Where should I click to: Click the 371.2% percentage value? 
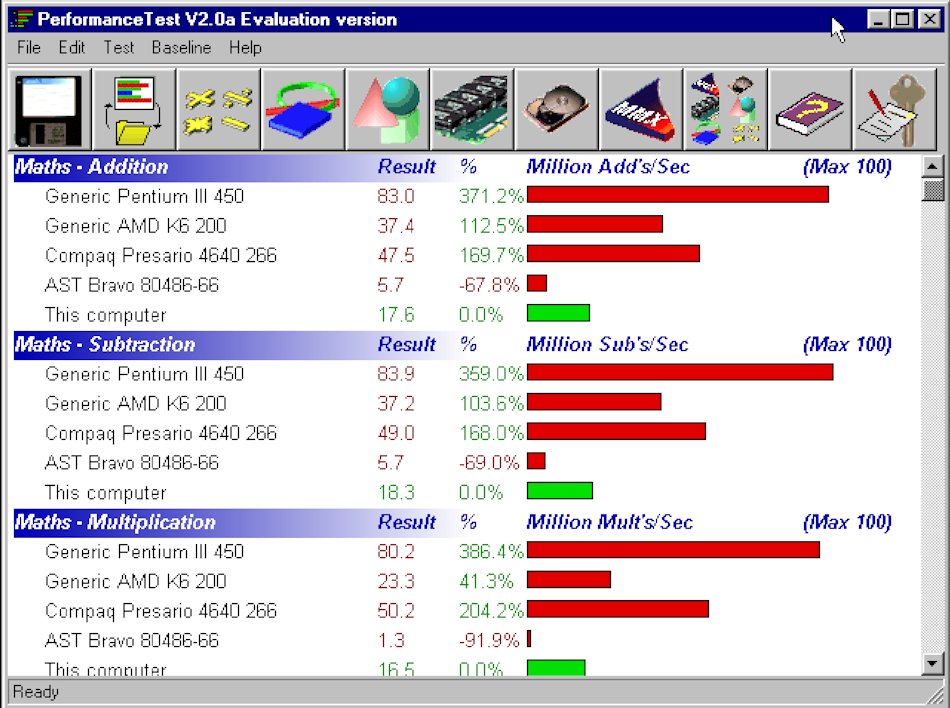pos(491,196)
